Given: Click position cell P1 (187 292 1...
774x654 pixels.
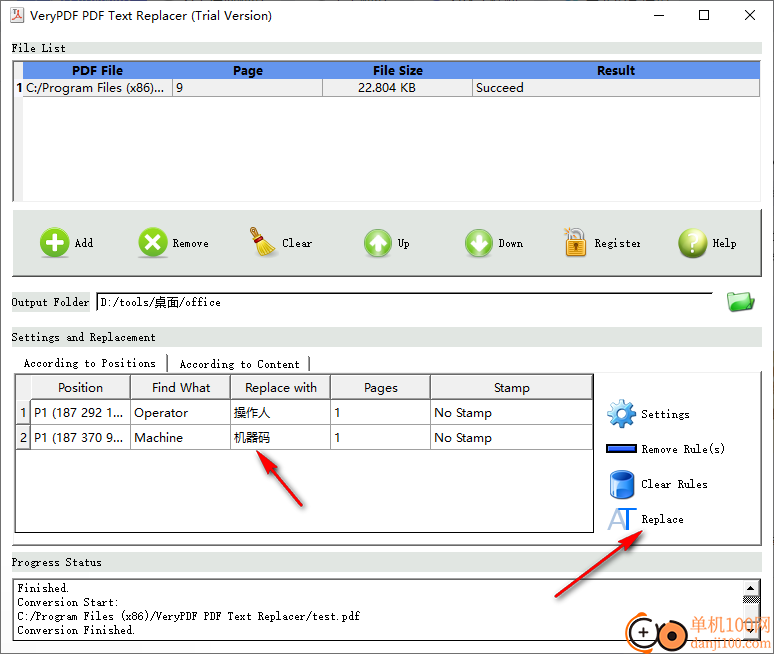Looking at the screenshot, I should click(x=80, y=412).
